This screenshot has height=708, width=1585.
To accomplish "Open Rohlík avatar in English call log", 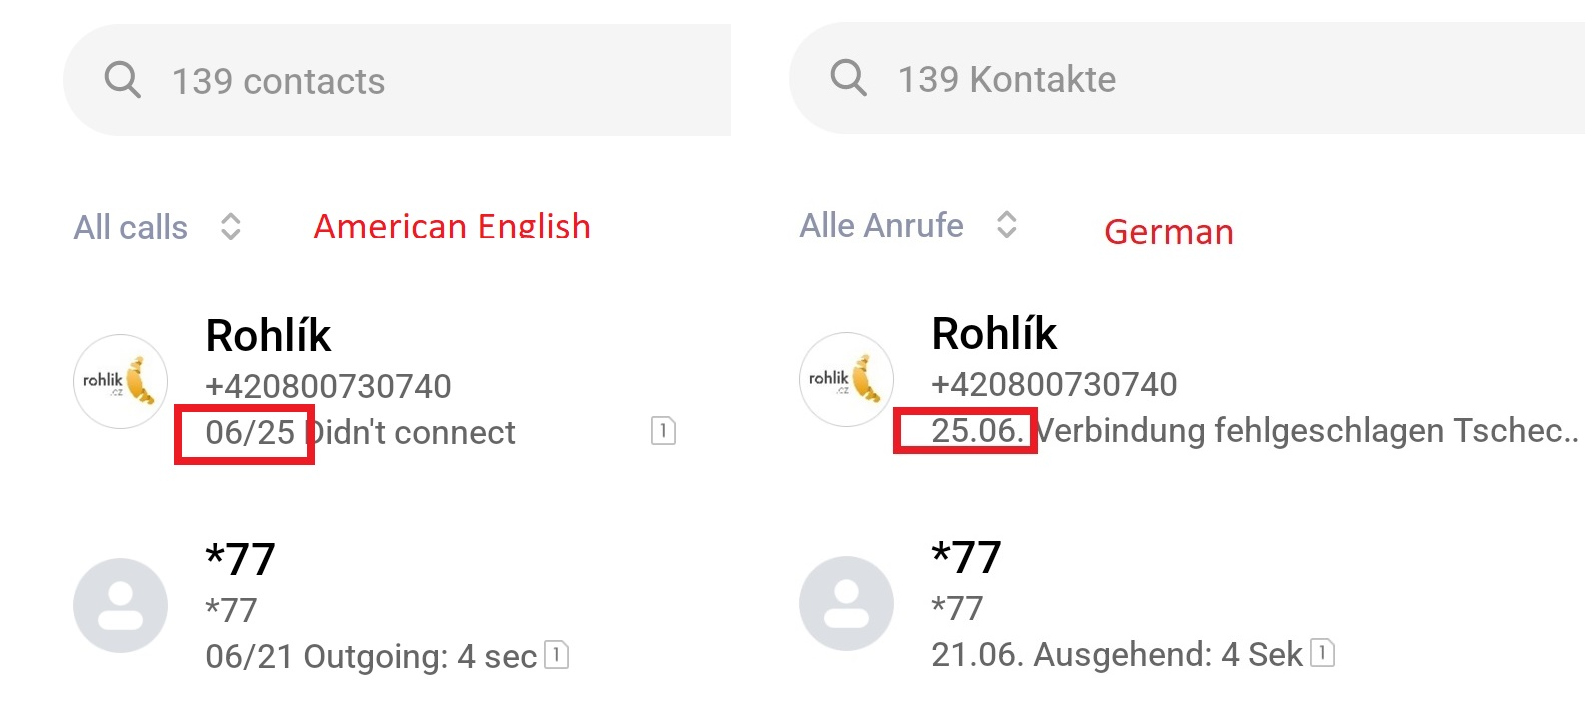I will tap(120, 381).
